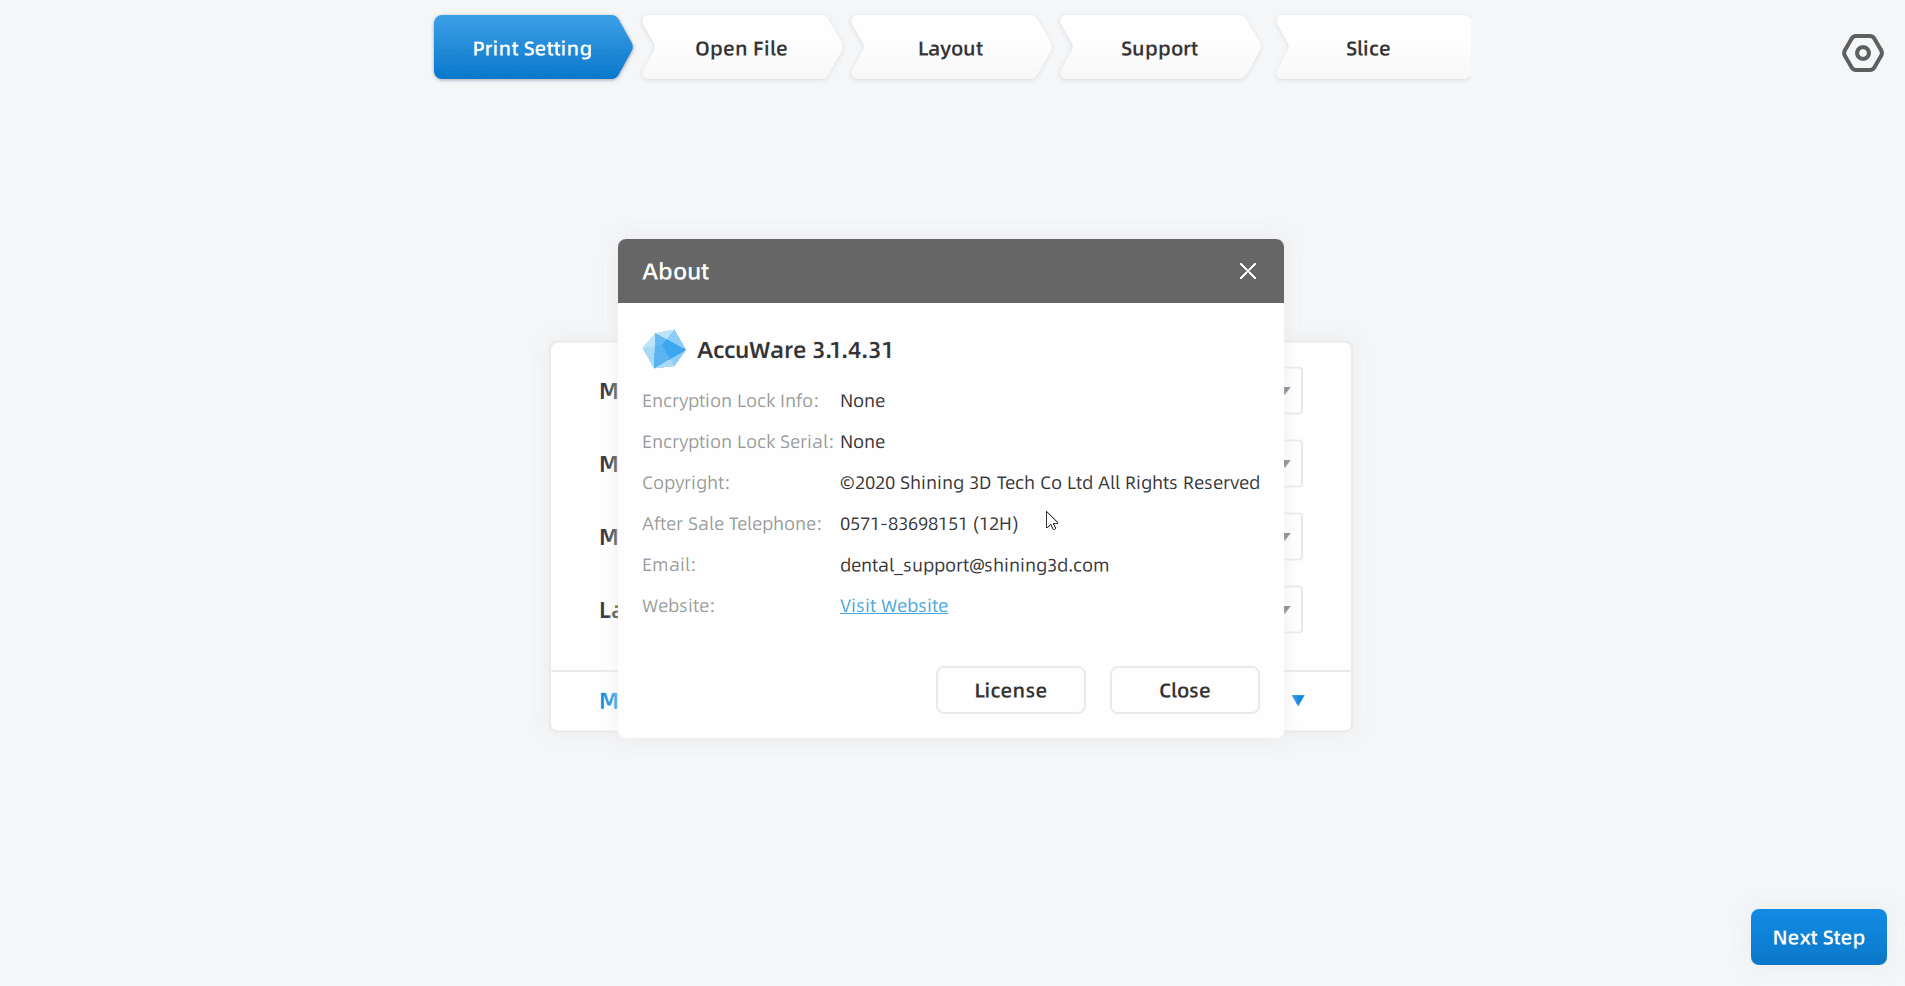Expand the fourth dropdown arrow in settings panel
Image resolution: width=1905 pixels, height=986 pixels.
coord(1288,610)
